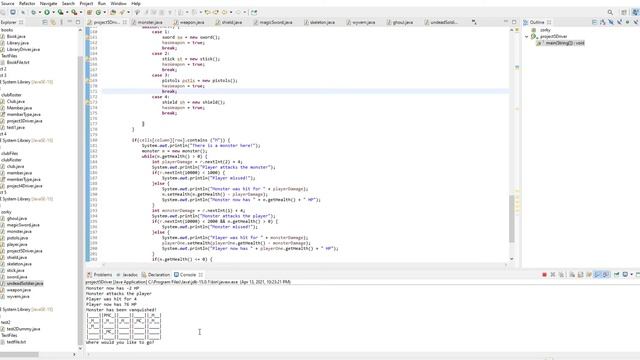Click Remove All Terminated Launches icon
This screenshot has height=360, width=640.
click(x=561, y=275)
